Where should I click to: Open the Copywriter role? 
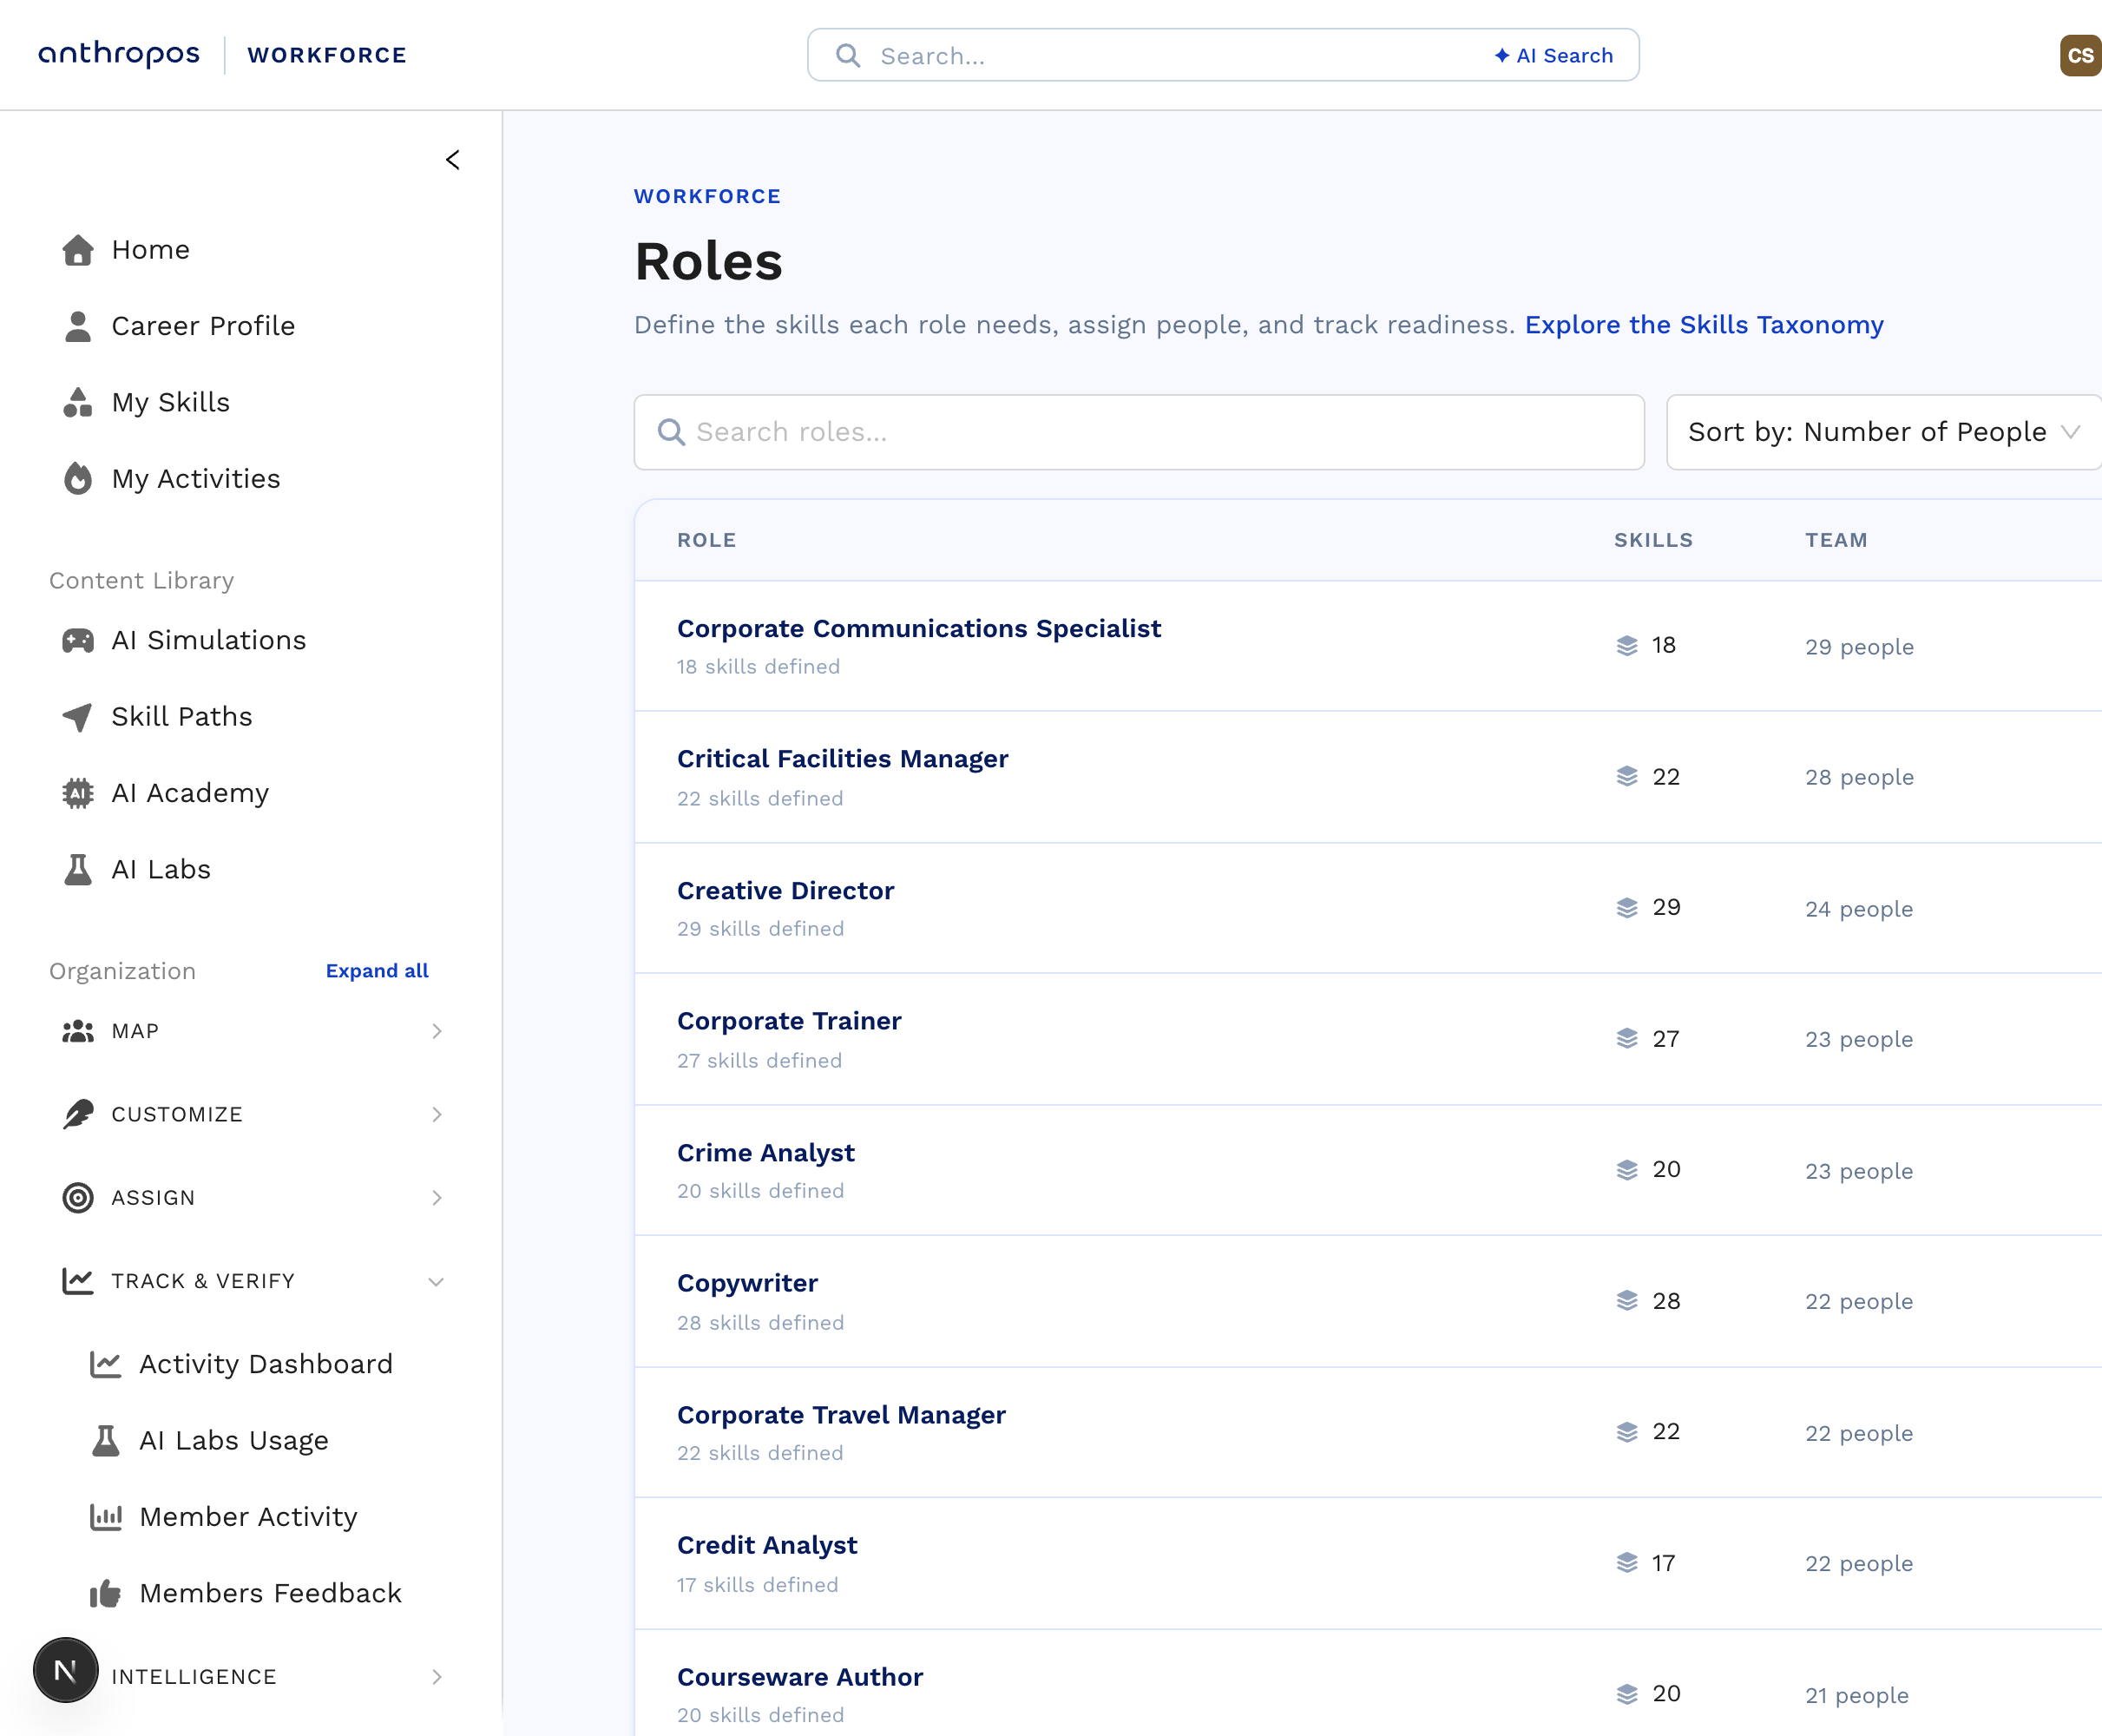(x=748, y=1283)
